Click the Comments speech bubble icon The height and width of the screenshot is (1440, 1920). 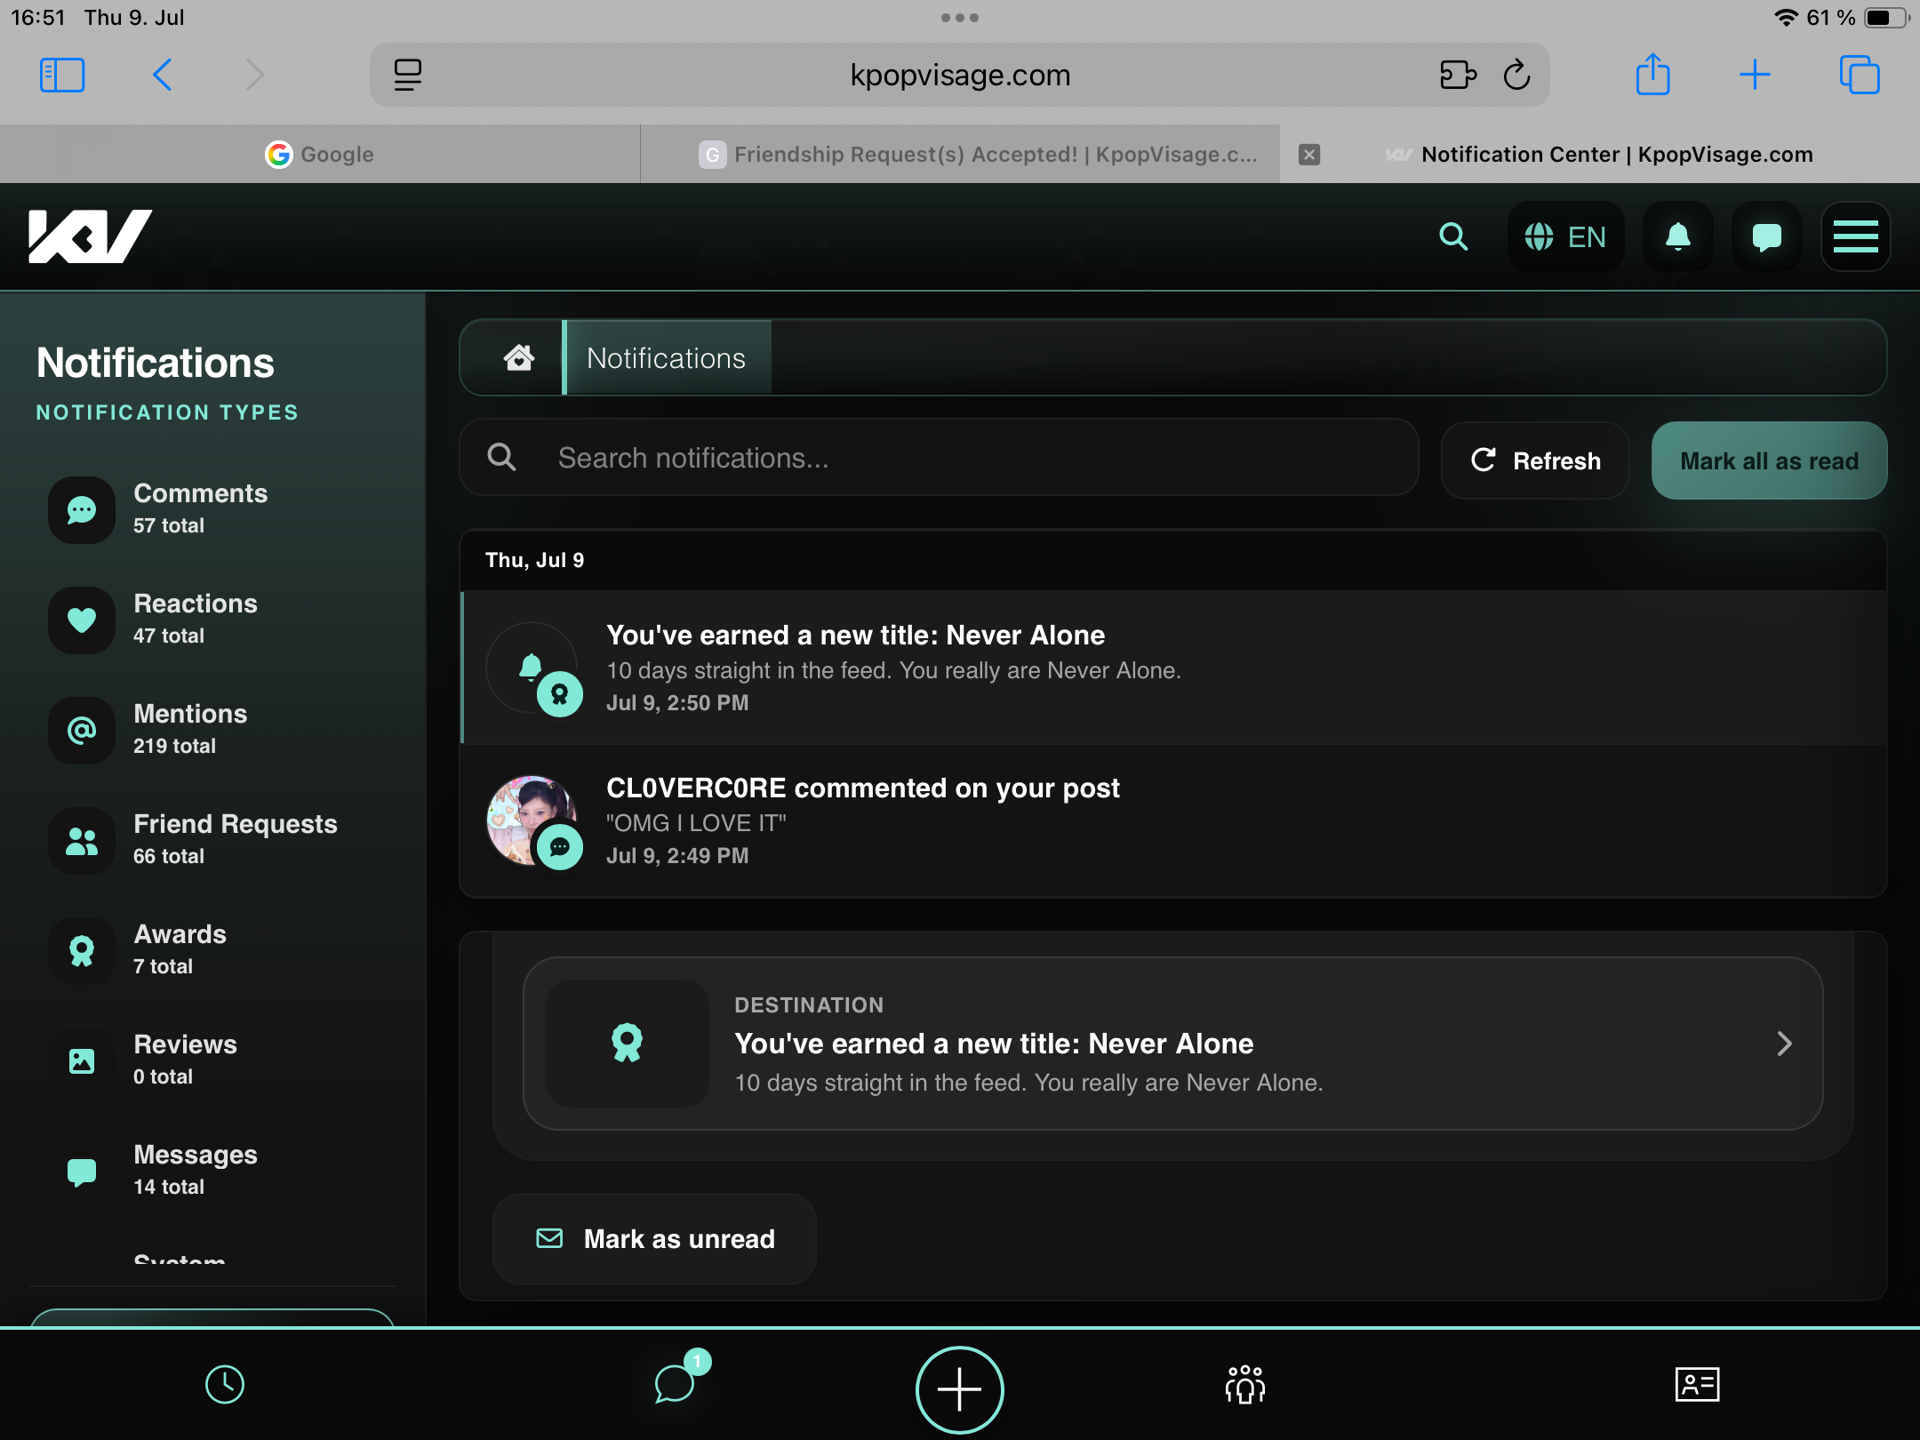(x=82, y=510)
